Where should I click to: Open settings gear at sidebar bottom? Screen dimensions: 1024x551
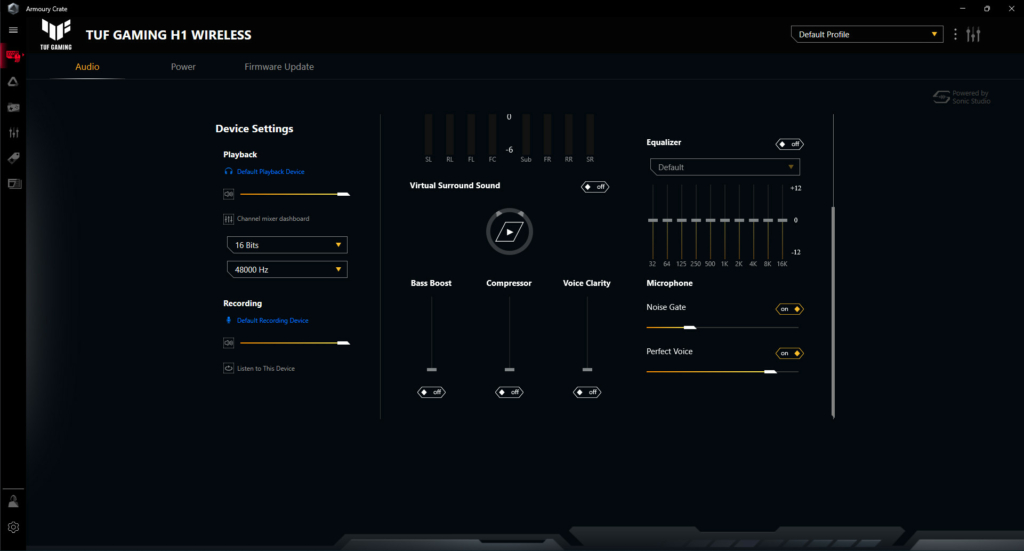tap(13, 527)
